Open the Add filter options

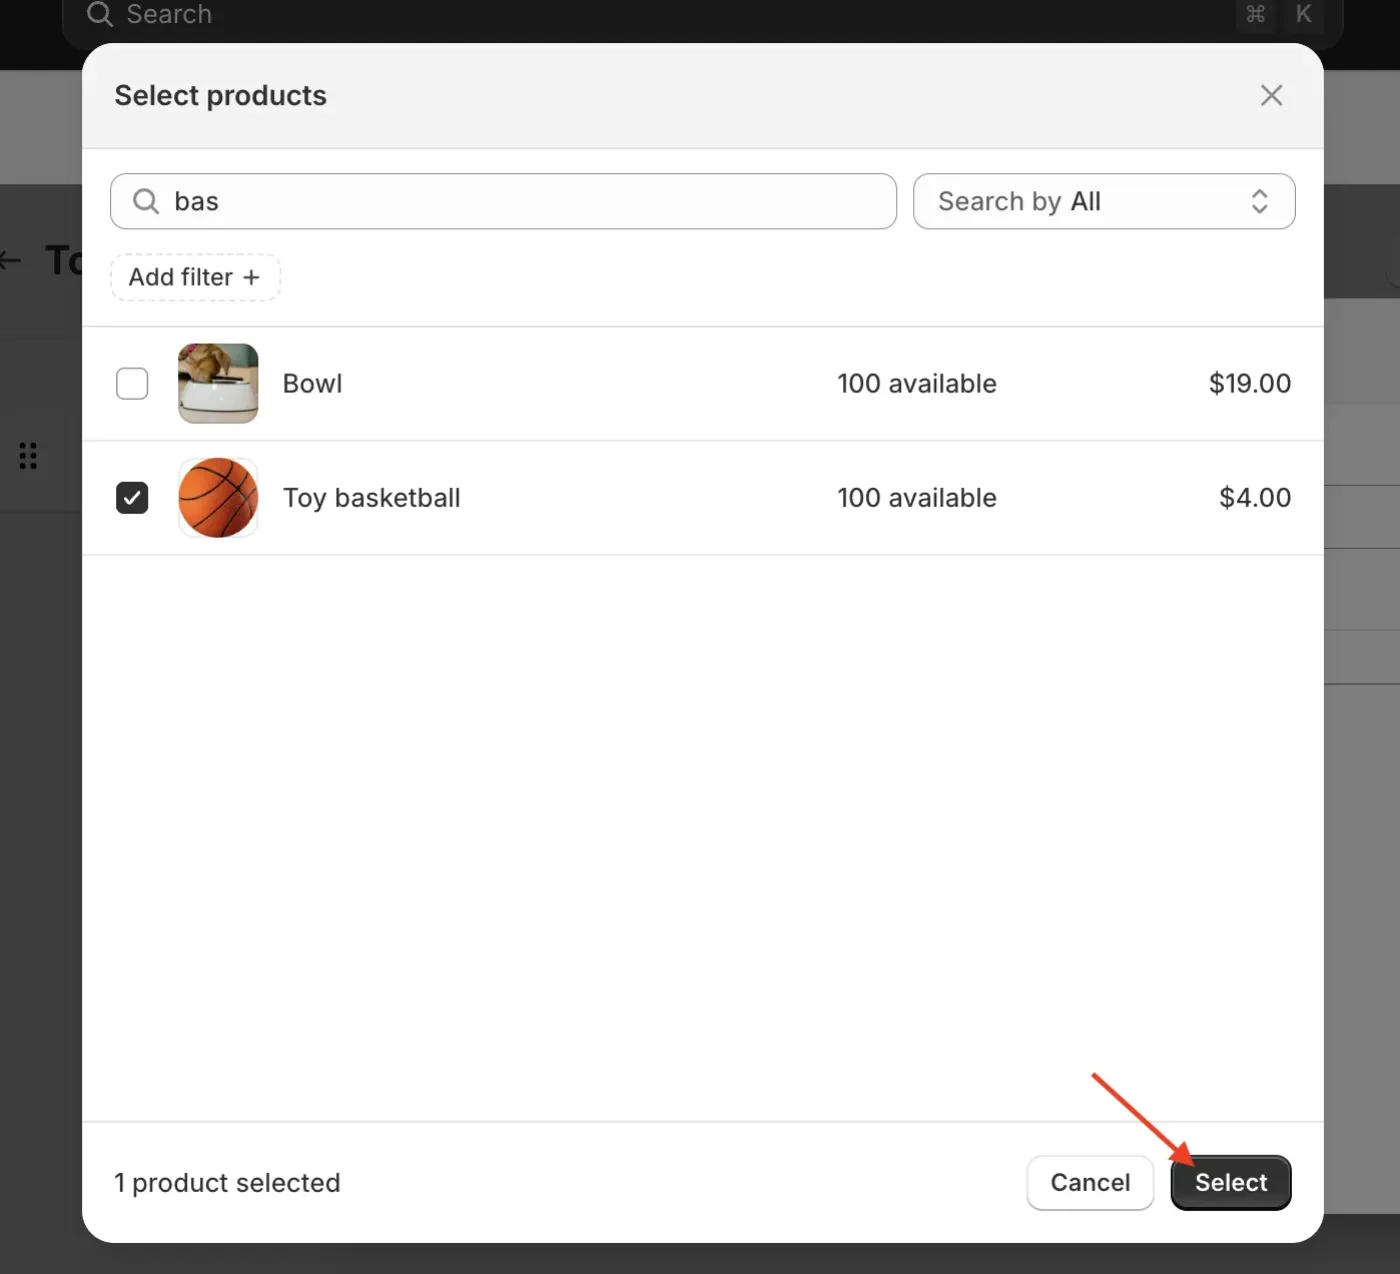point(194,277)
